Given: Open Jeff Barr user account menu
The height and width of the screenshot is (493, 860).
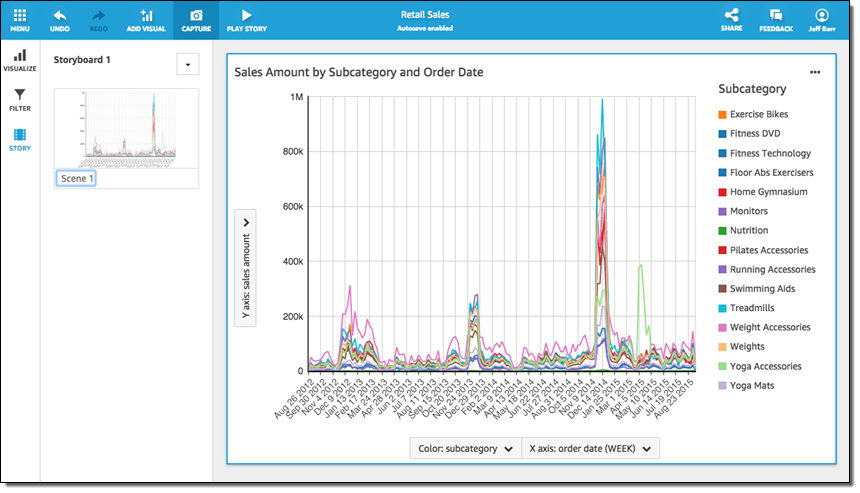Looking at the screenshot, I should tap(822, 17).
